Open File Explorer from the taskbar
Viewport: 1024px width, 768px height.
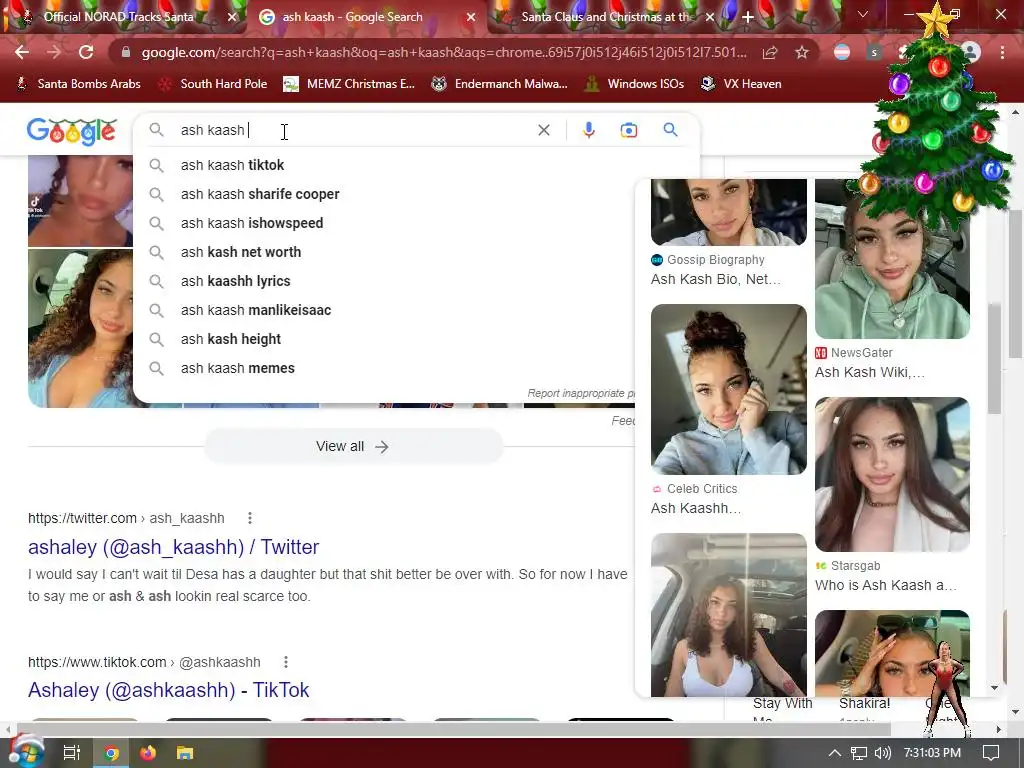pos(185,753)
